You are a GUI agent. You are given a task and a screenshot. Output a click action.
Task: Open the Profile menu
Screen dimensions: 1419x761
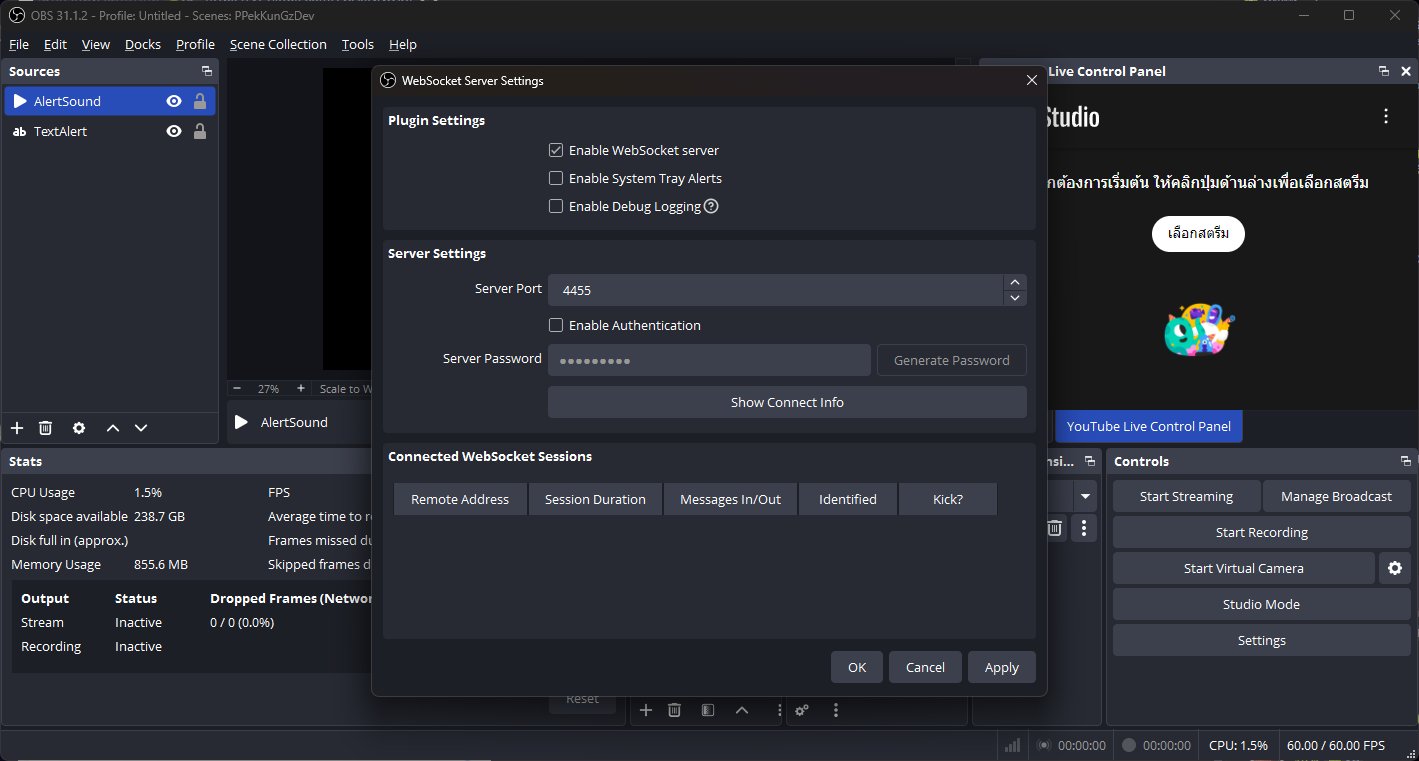[195, 44]
